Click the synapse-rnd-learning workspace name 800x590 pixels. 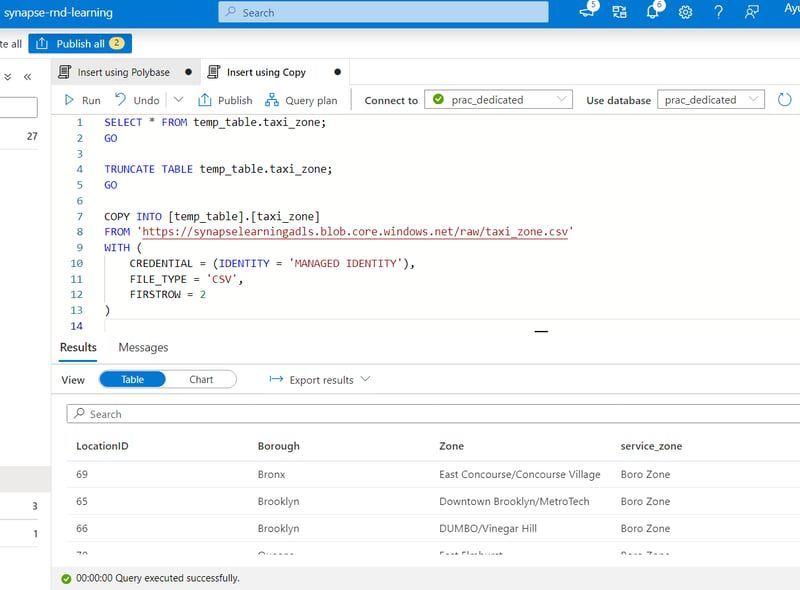click(x=58, y=12)
